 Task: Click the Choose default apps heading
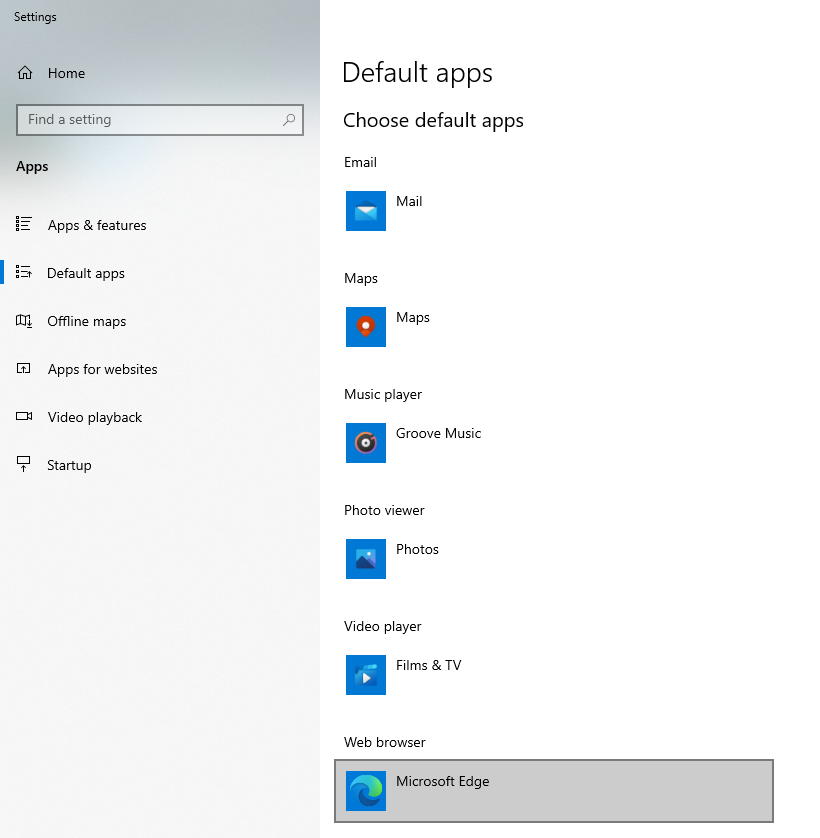[433, 121]
